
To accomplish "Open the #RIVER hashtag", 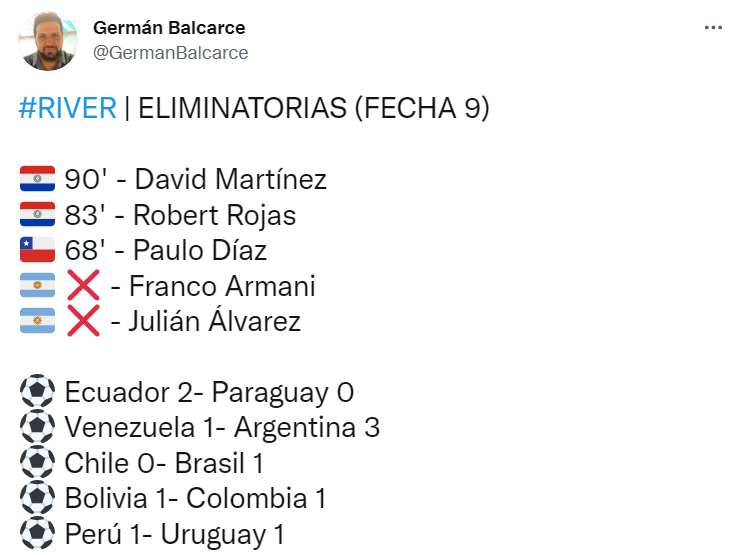I will click(x=68, y=108).
